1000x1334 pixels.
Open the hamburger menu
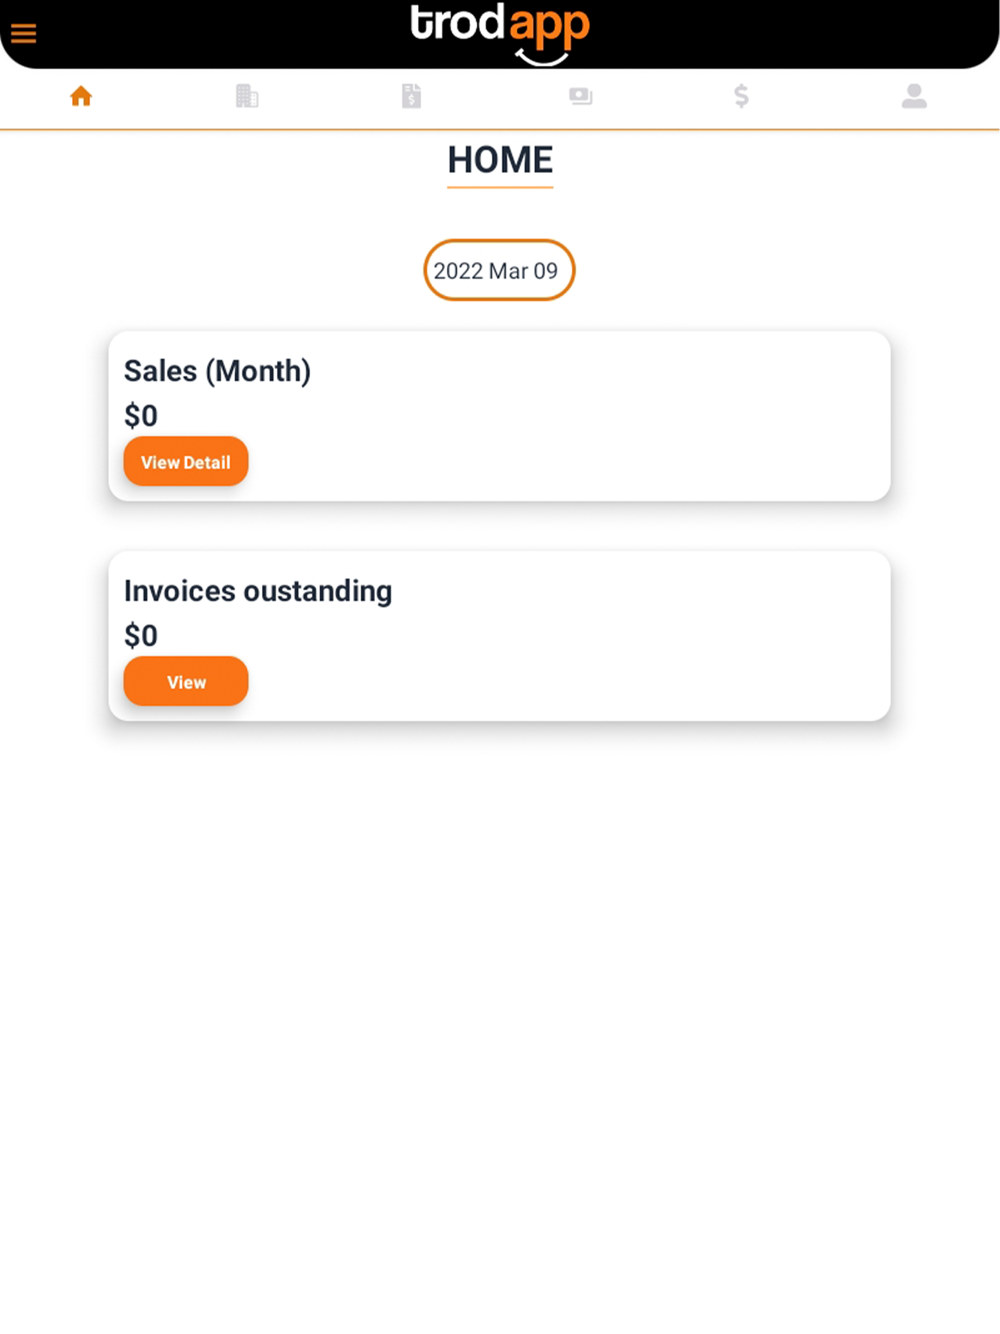click(x=24, y=34)
